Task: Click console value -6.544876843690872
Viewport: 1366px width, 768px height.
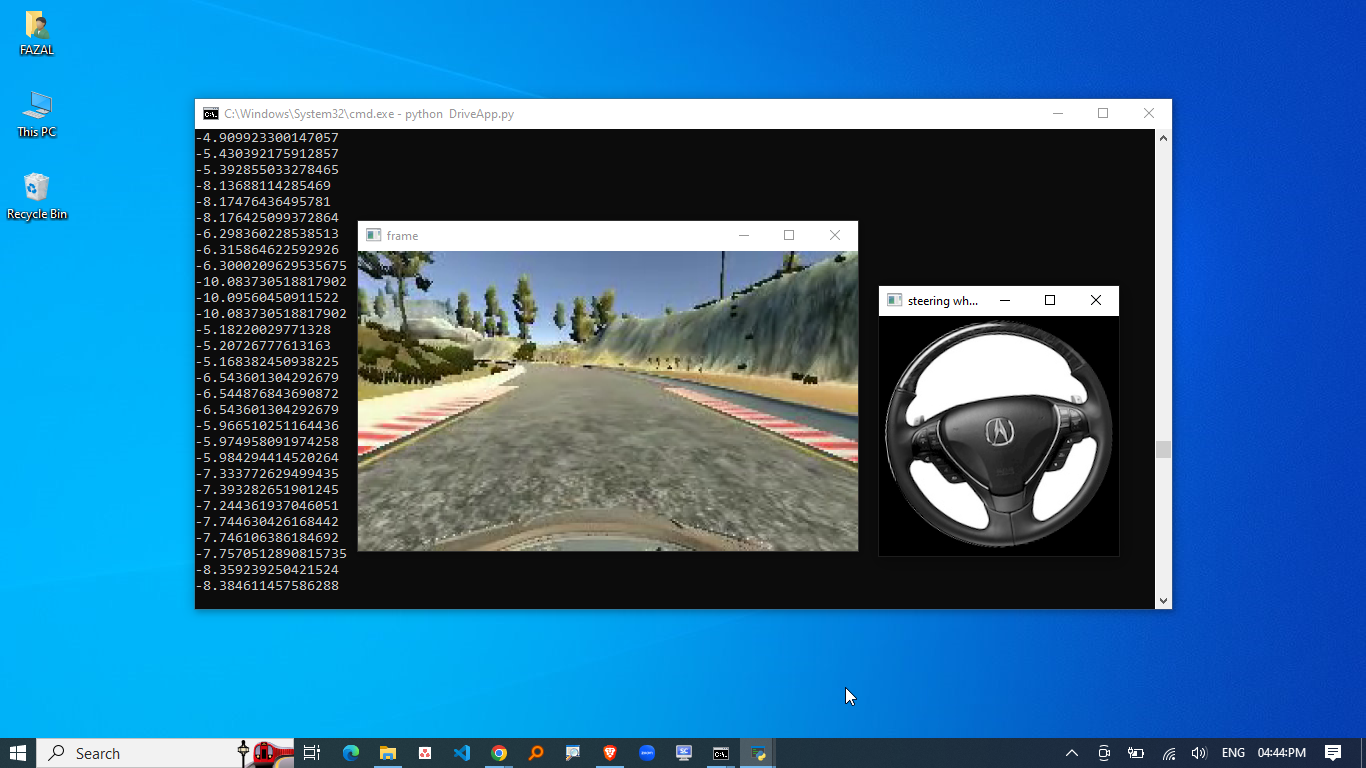Action: click(267, 394)
